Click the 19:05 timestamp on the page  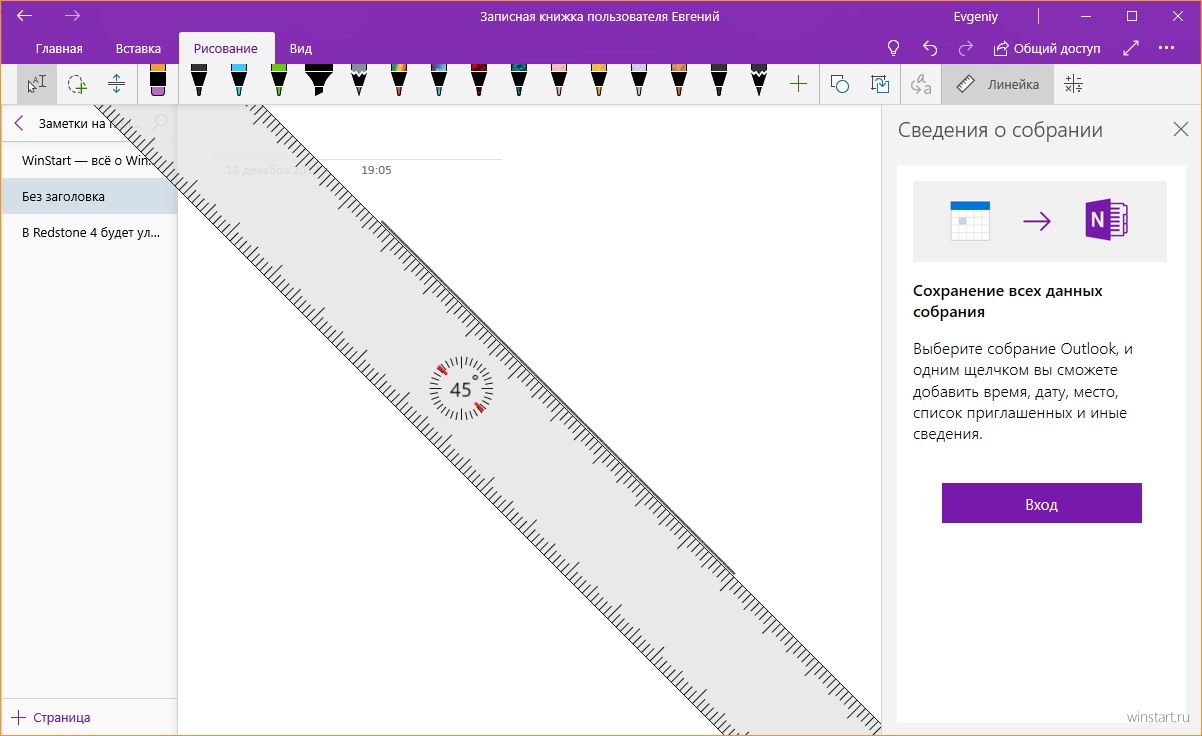[x=376, y=170]
